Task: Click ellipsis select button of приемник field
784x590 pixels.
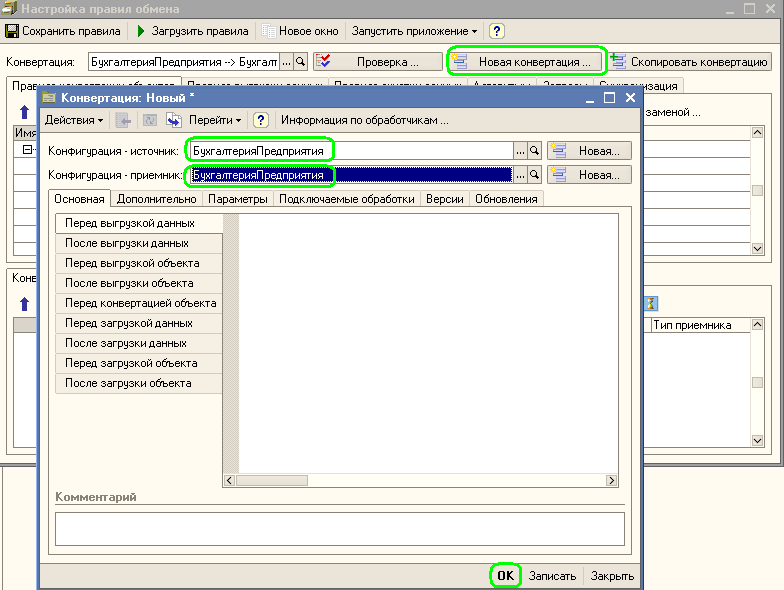Action: pos(520,174)
